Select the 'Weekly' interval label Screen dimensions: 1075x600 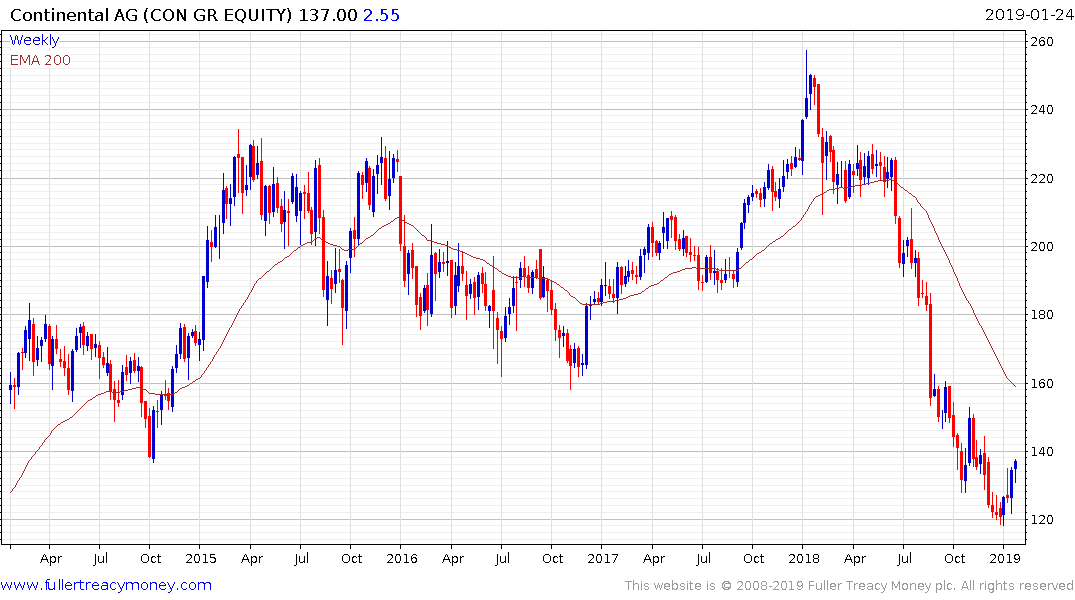point(34,40)
